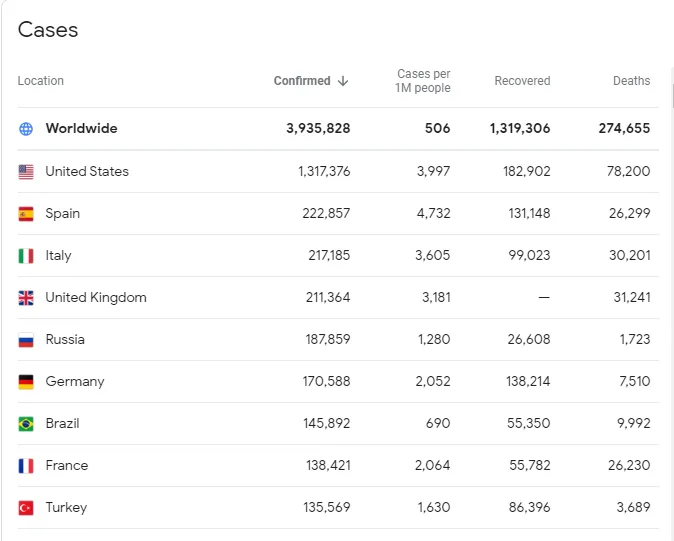Click Worldwide recovered value 1,319,306
Image resolution: width=674 pixels, height=541 pixels.
point(520,128)
